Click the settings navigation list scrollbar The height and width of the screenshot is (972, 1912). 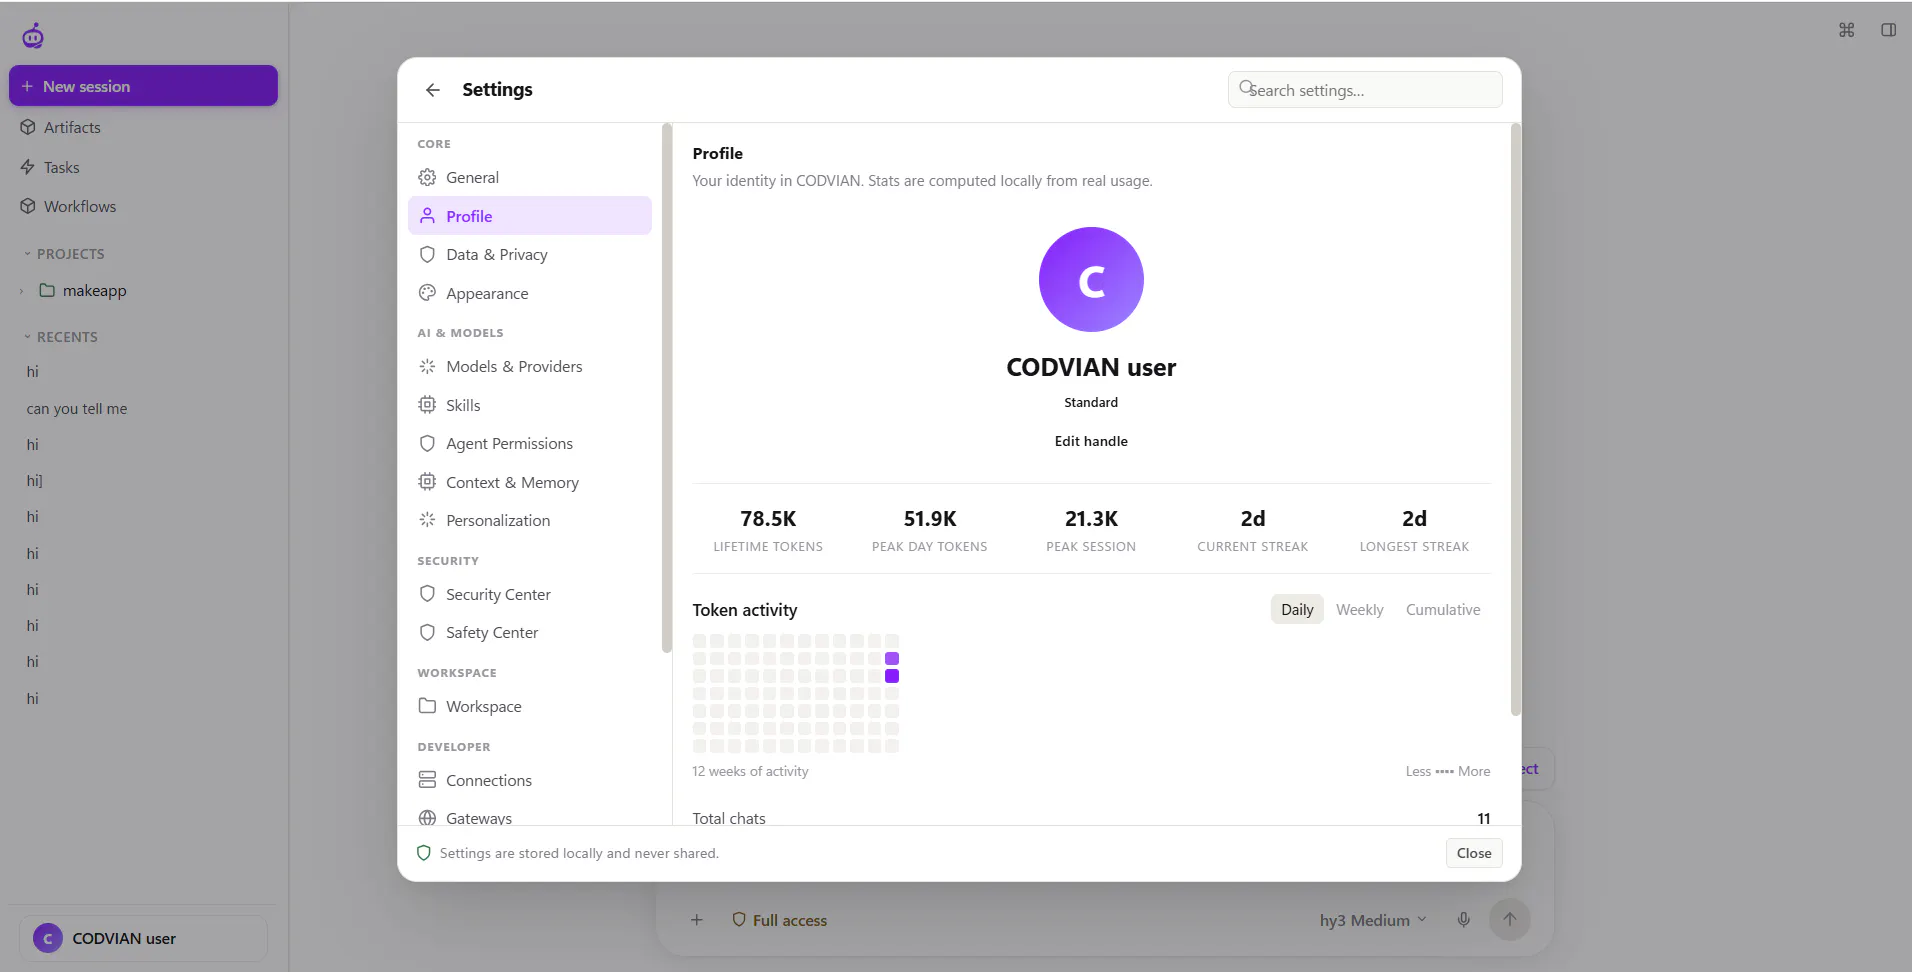coord(666,388)
